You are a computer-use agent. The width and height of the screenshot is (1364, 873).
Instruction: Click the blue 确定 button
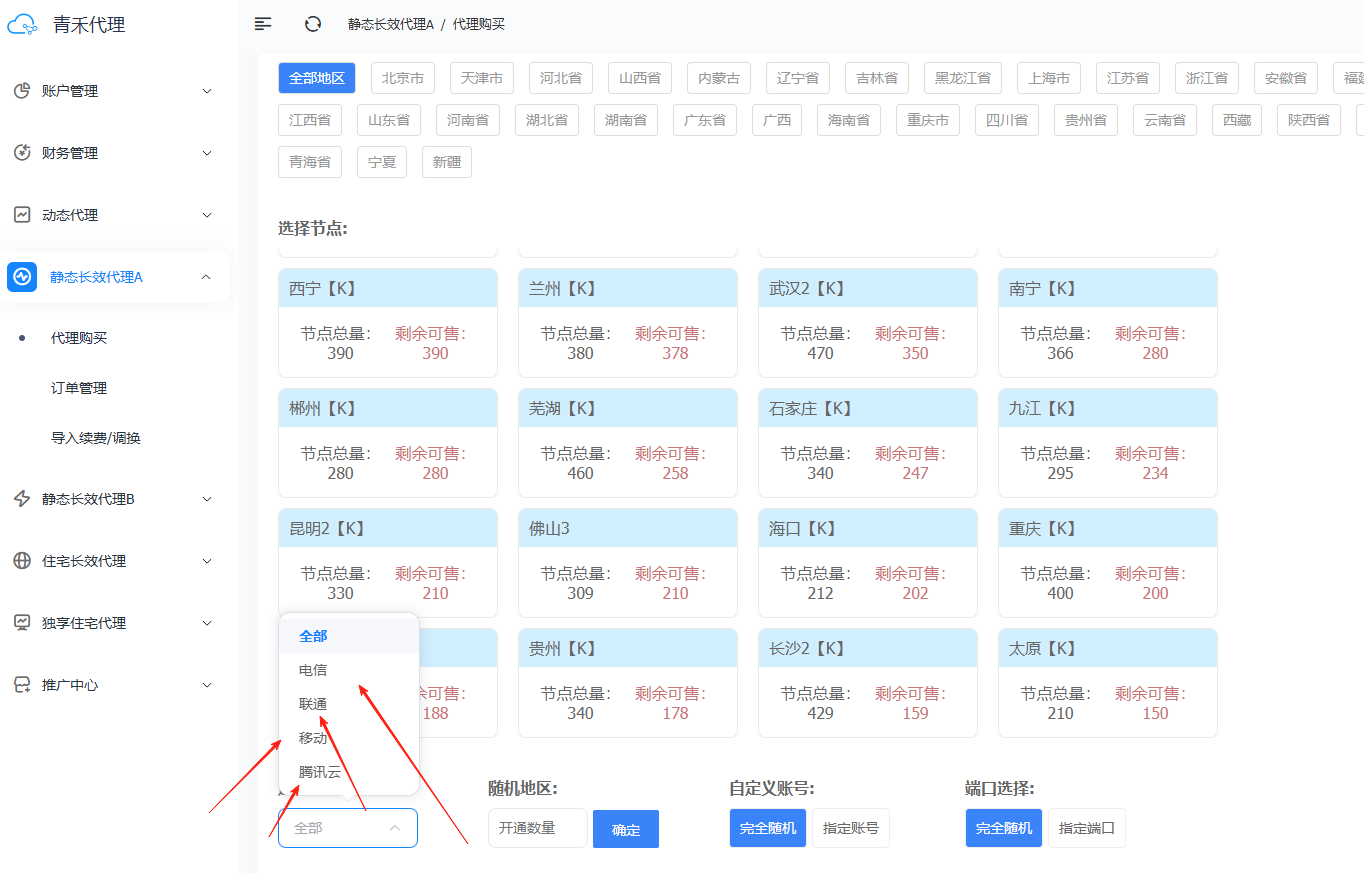pyautogui.click(x=626, y=829)
